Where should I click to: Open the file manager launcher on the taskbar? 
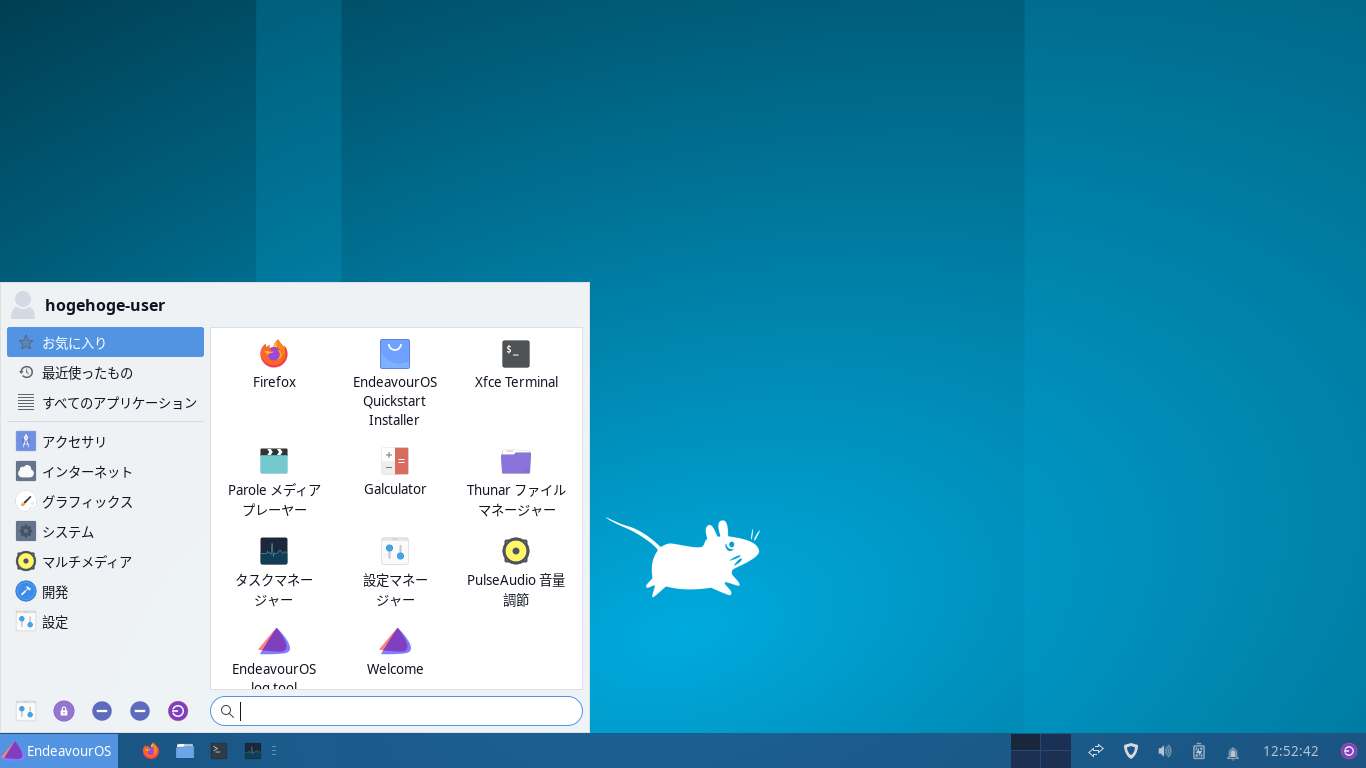pos(185,751)
